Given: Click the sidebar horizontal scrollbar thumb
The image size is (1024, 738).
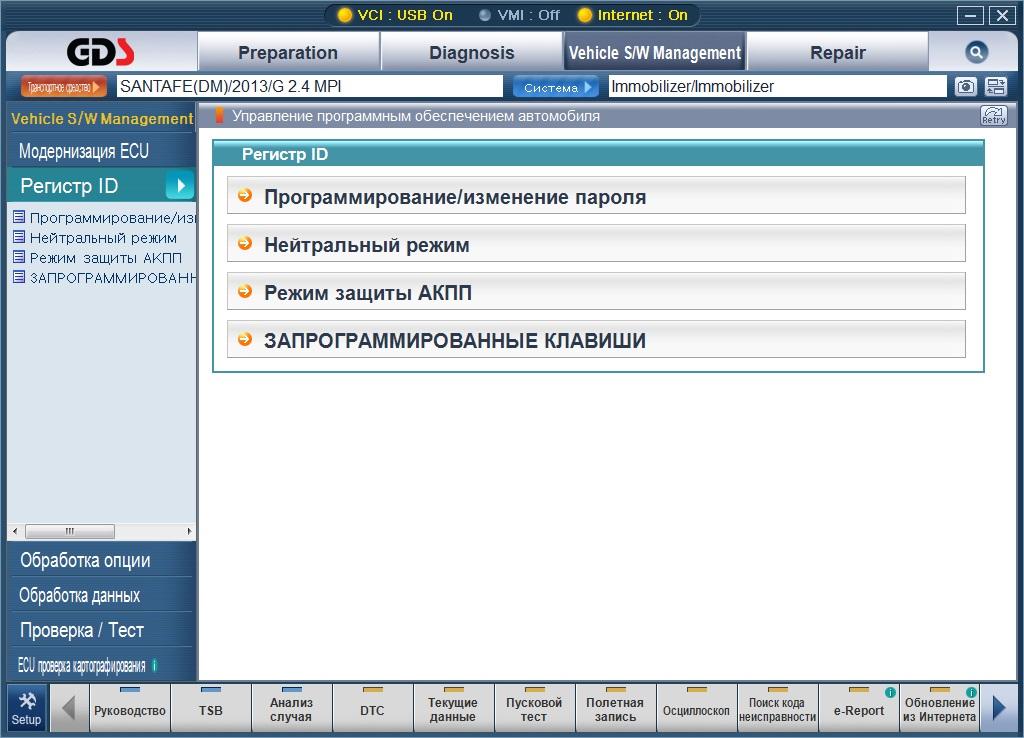Looking at the screenshot, I should point(70,531).
